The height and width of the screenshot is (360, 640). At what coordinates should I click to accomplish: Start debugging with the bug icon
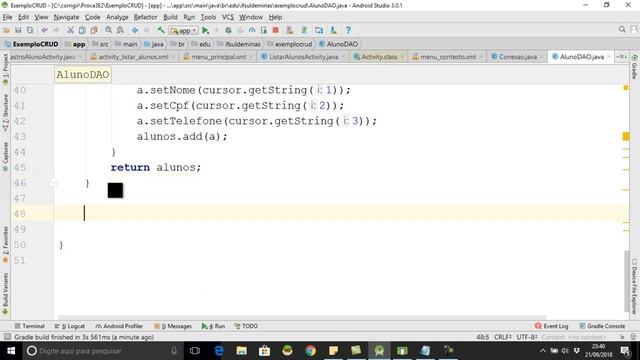click(229, 30)
